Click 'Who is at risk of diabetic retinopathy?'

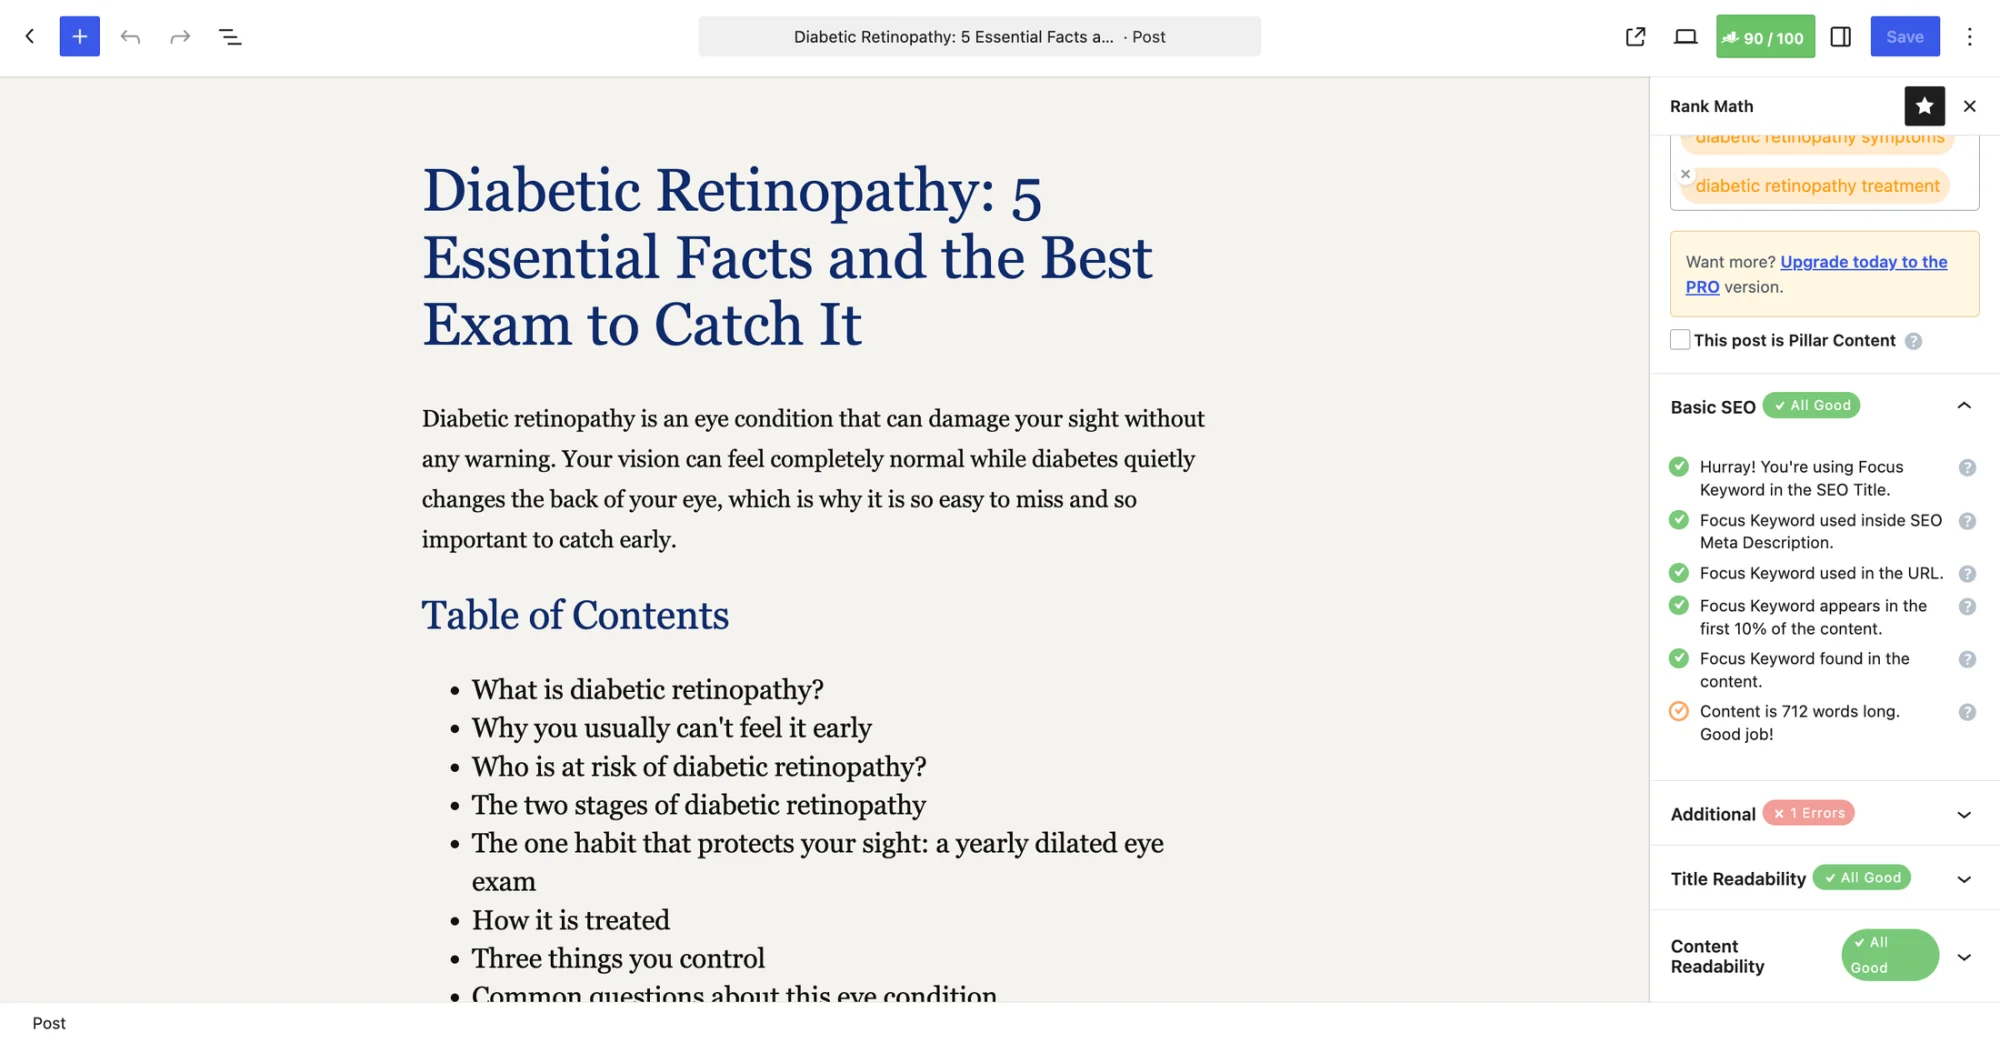699,767
